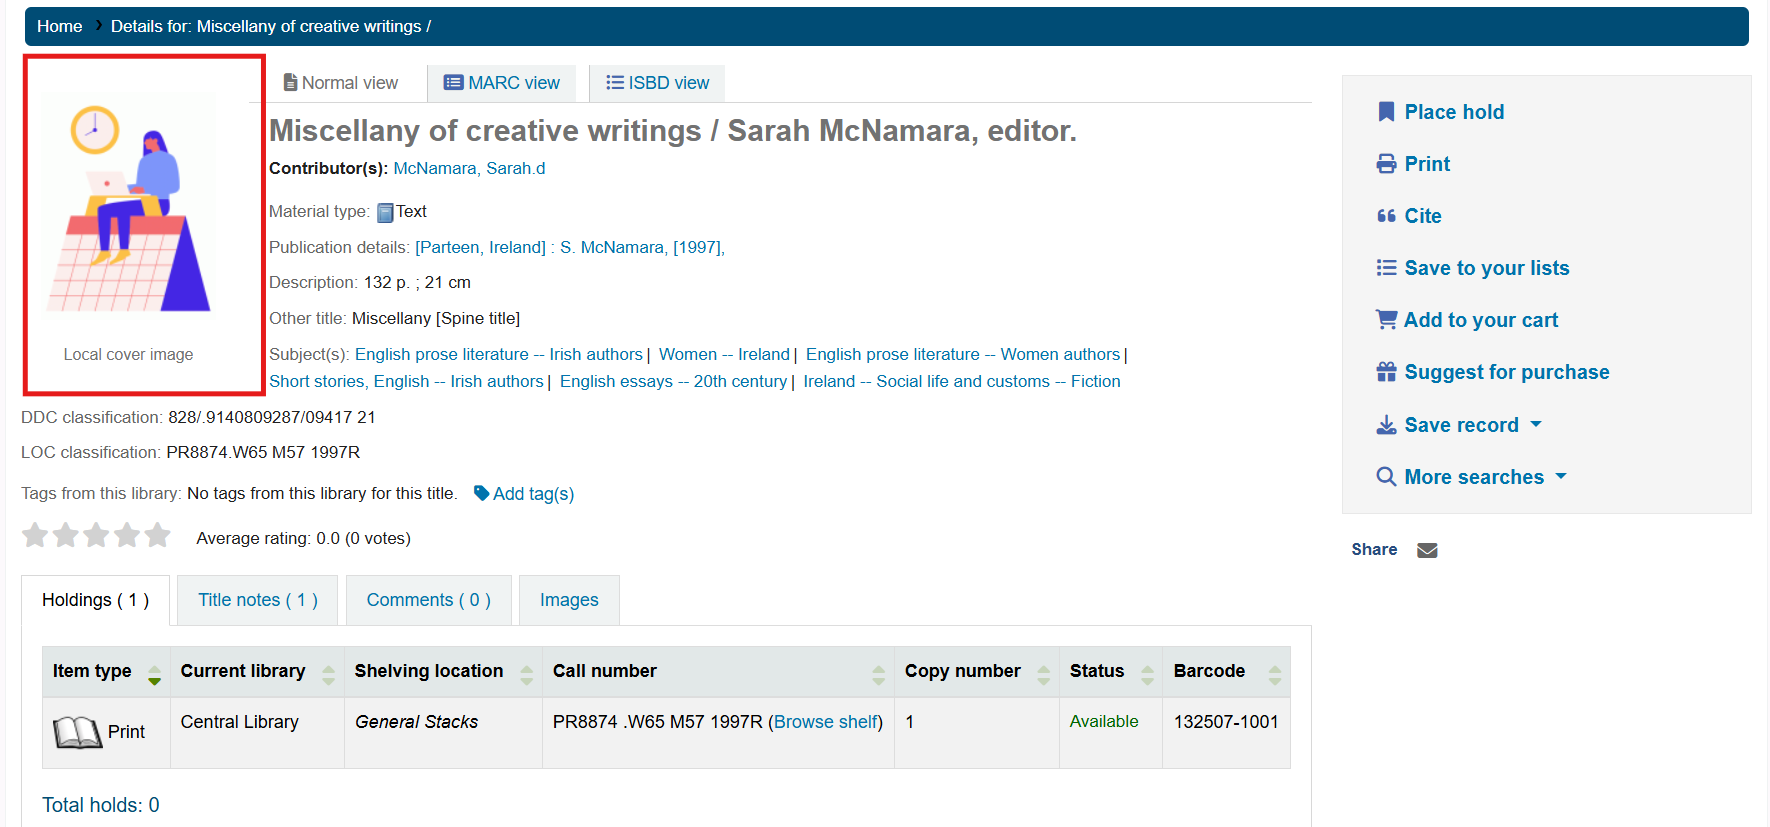
Task: Rate the title with the fifth star
Action: [157, 536]
